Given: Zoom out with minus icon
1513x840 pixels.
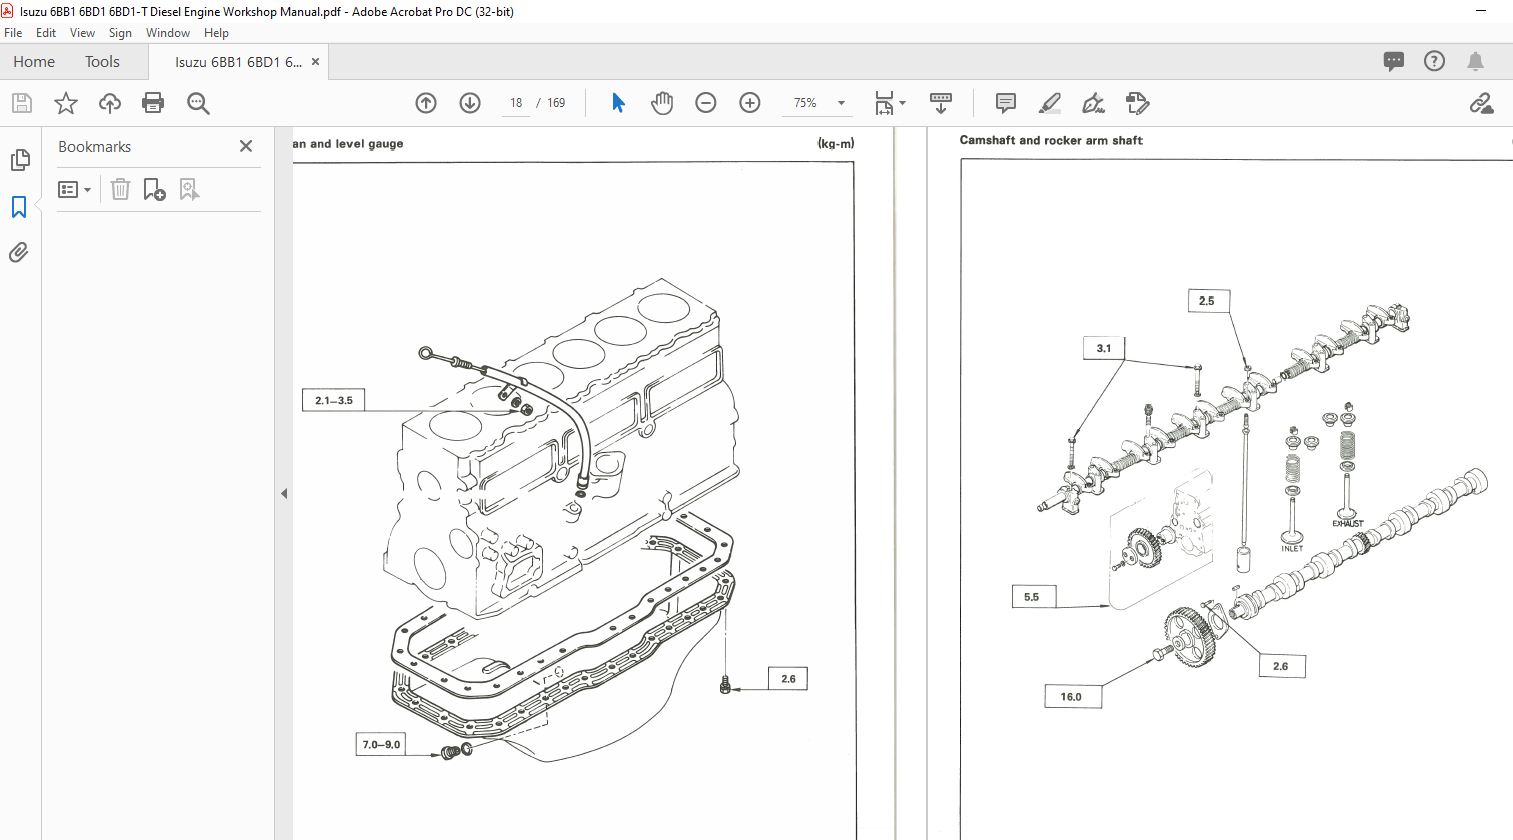Looking at the screenshot, I should (x=706, y=103).
